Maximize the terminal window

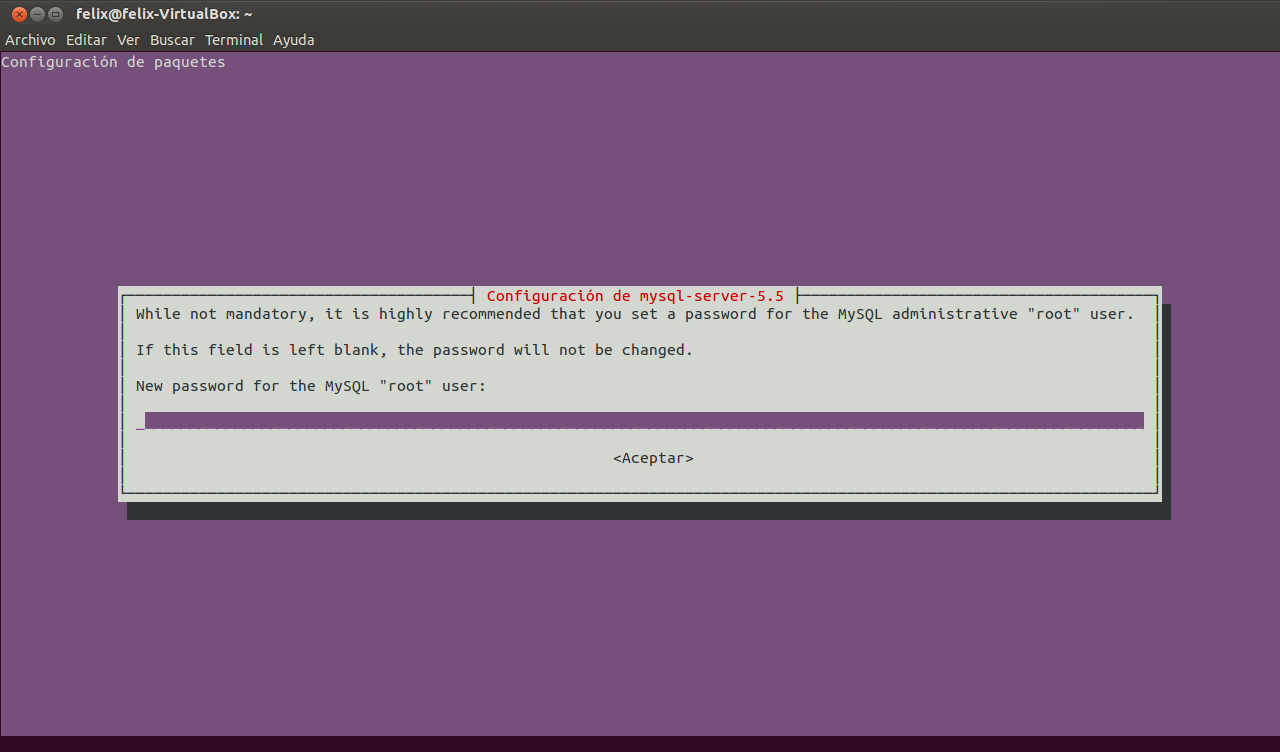click(55, 14)
